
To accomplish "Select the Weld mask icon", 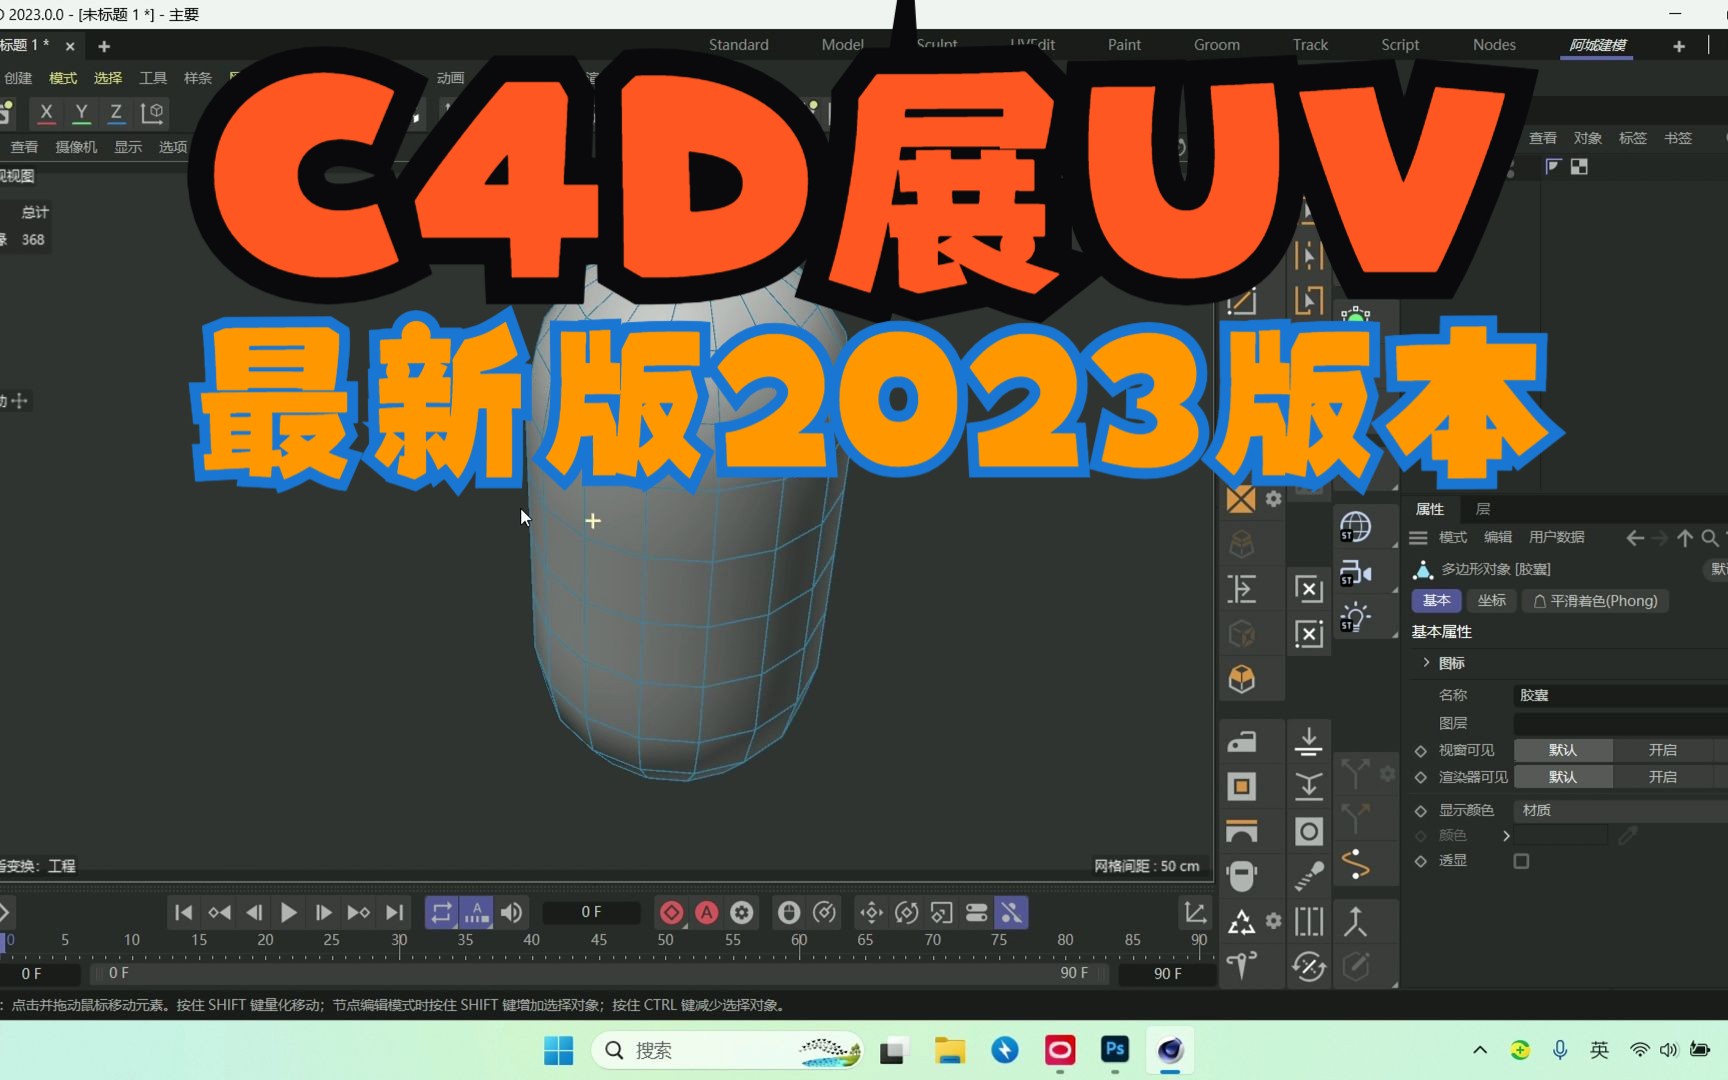I will [x=1242, y=876].
